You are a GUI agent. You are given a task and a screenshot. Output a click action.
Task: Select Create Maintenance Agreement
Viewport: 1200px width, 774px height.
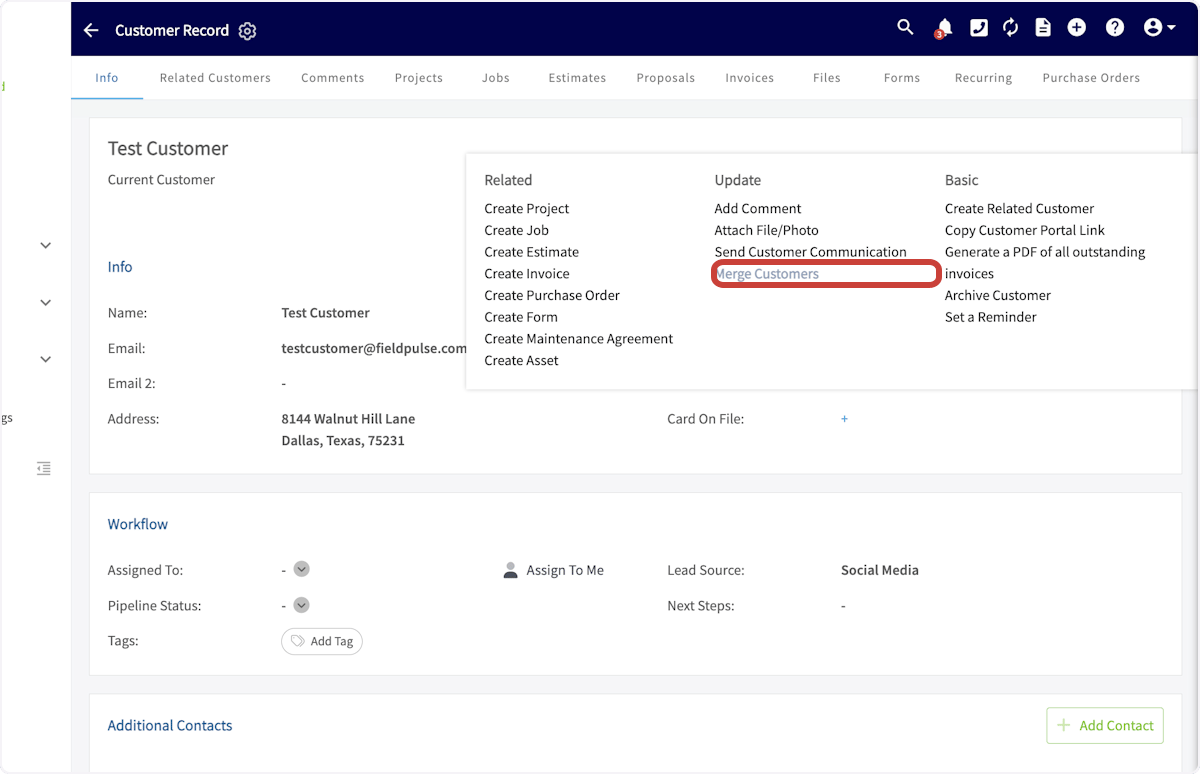coord(579,339)
